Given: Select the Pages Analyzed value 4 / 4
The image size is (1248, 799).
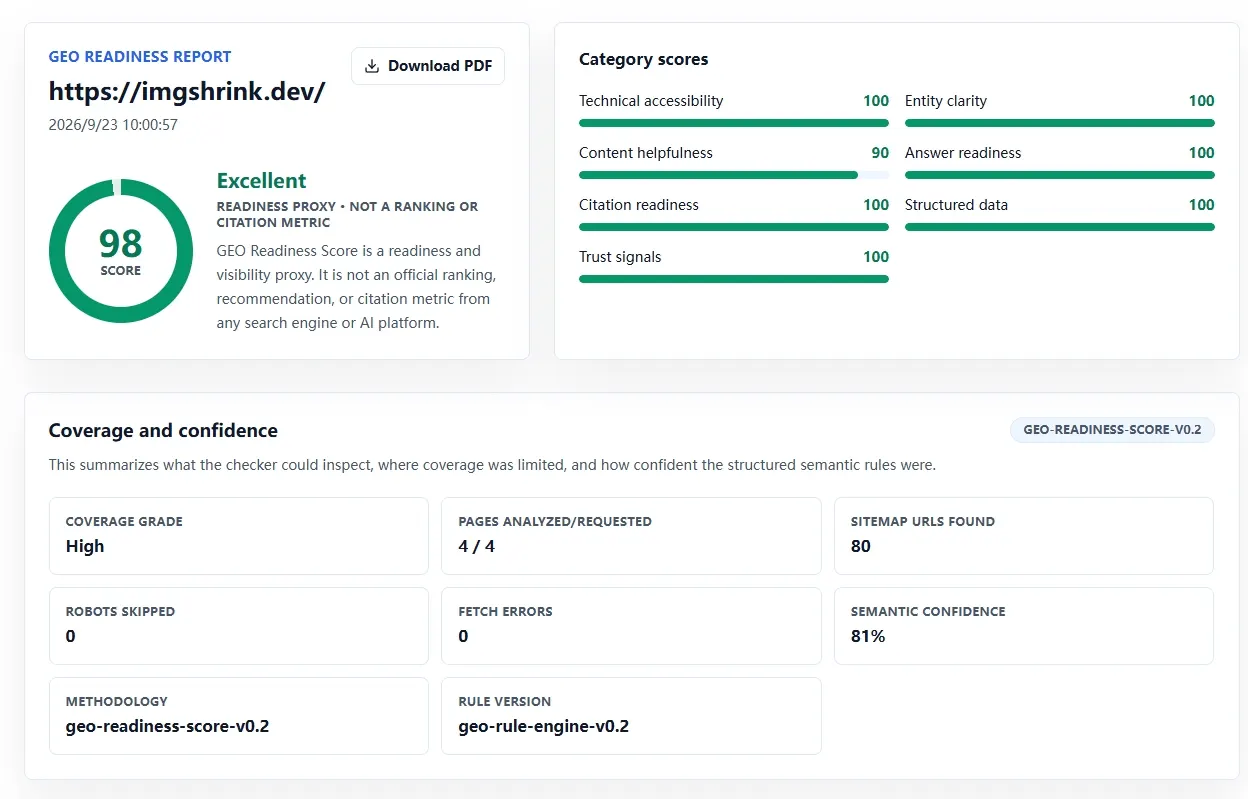Looking at the screenshot, I should [x=477, y=546].
